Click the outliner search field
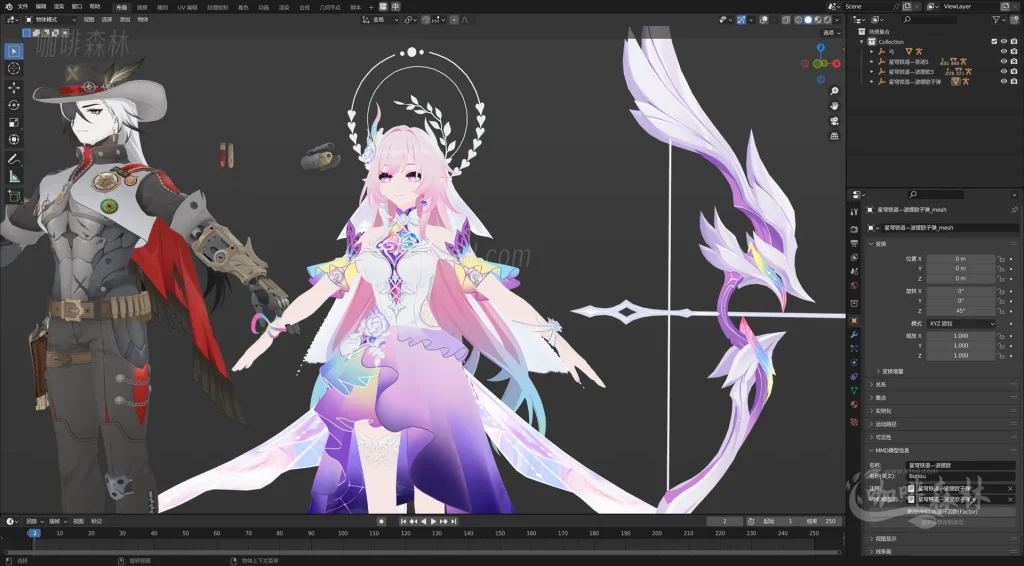 click(929, 20)
